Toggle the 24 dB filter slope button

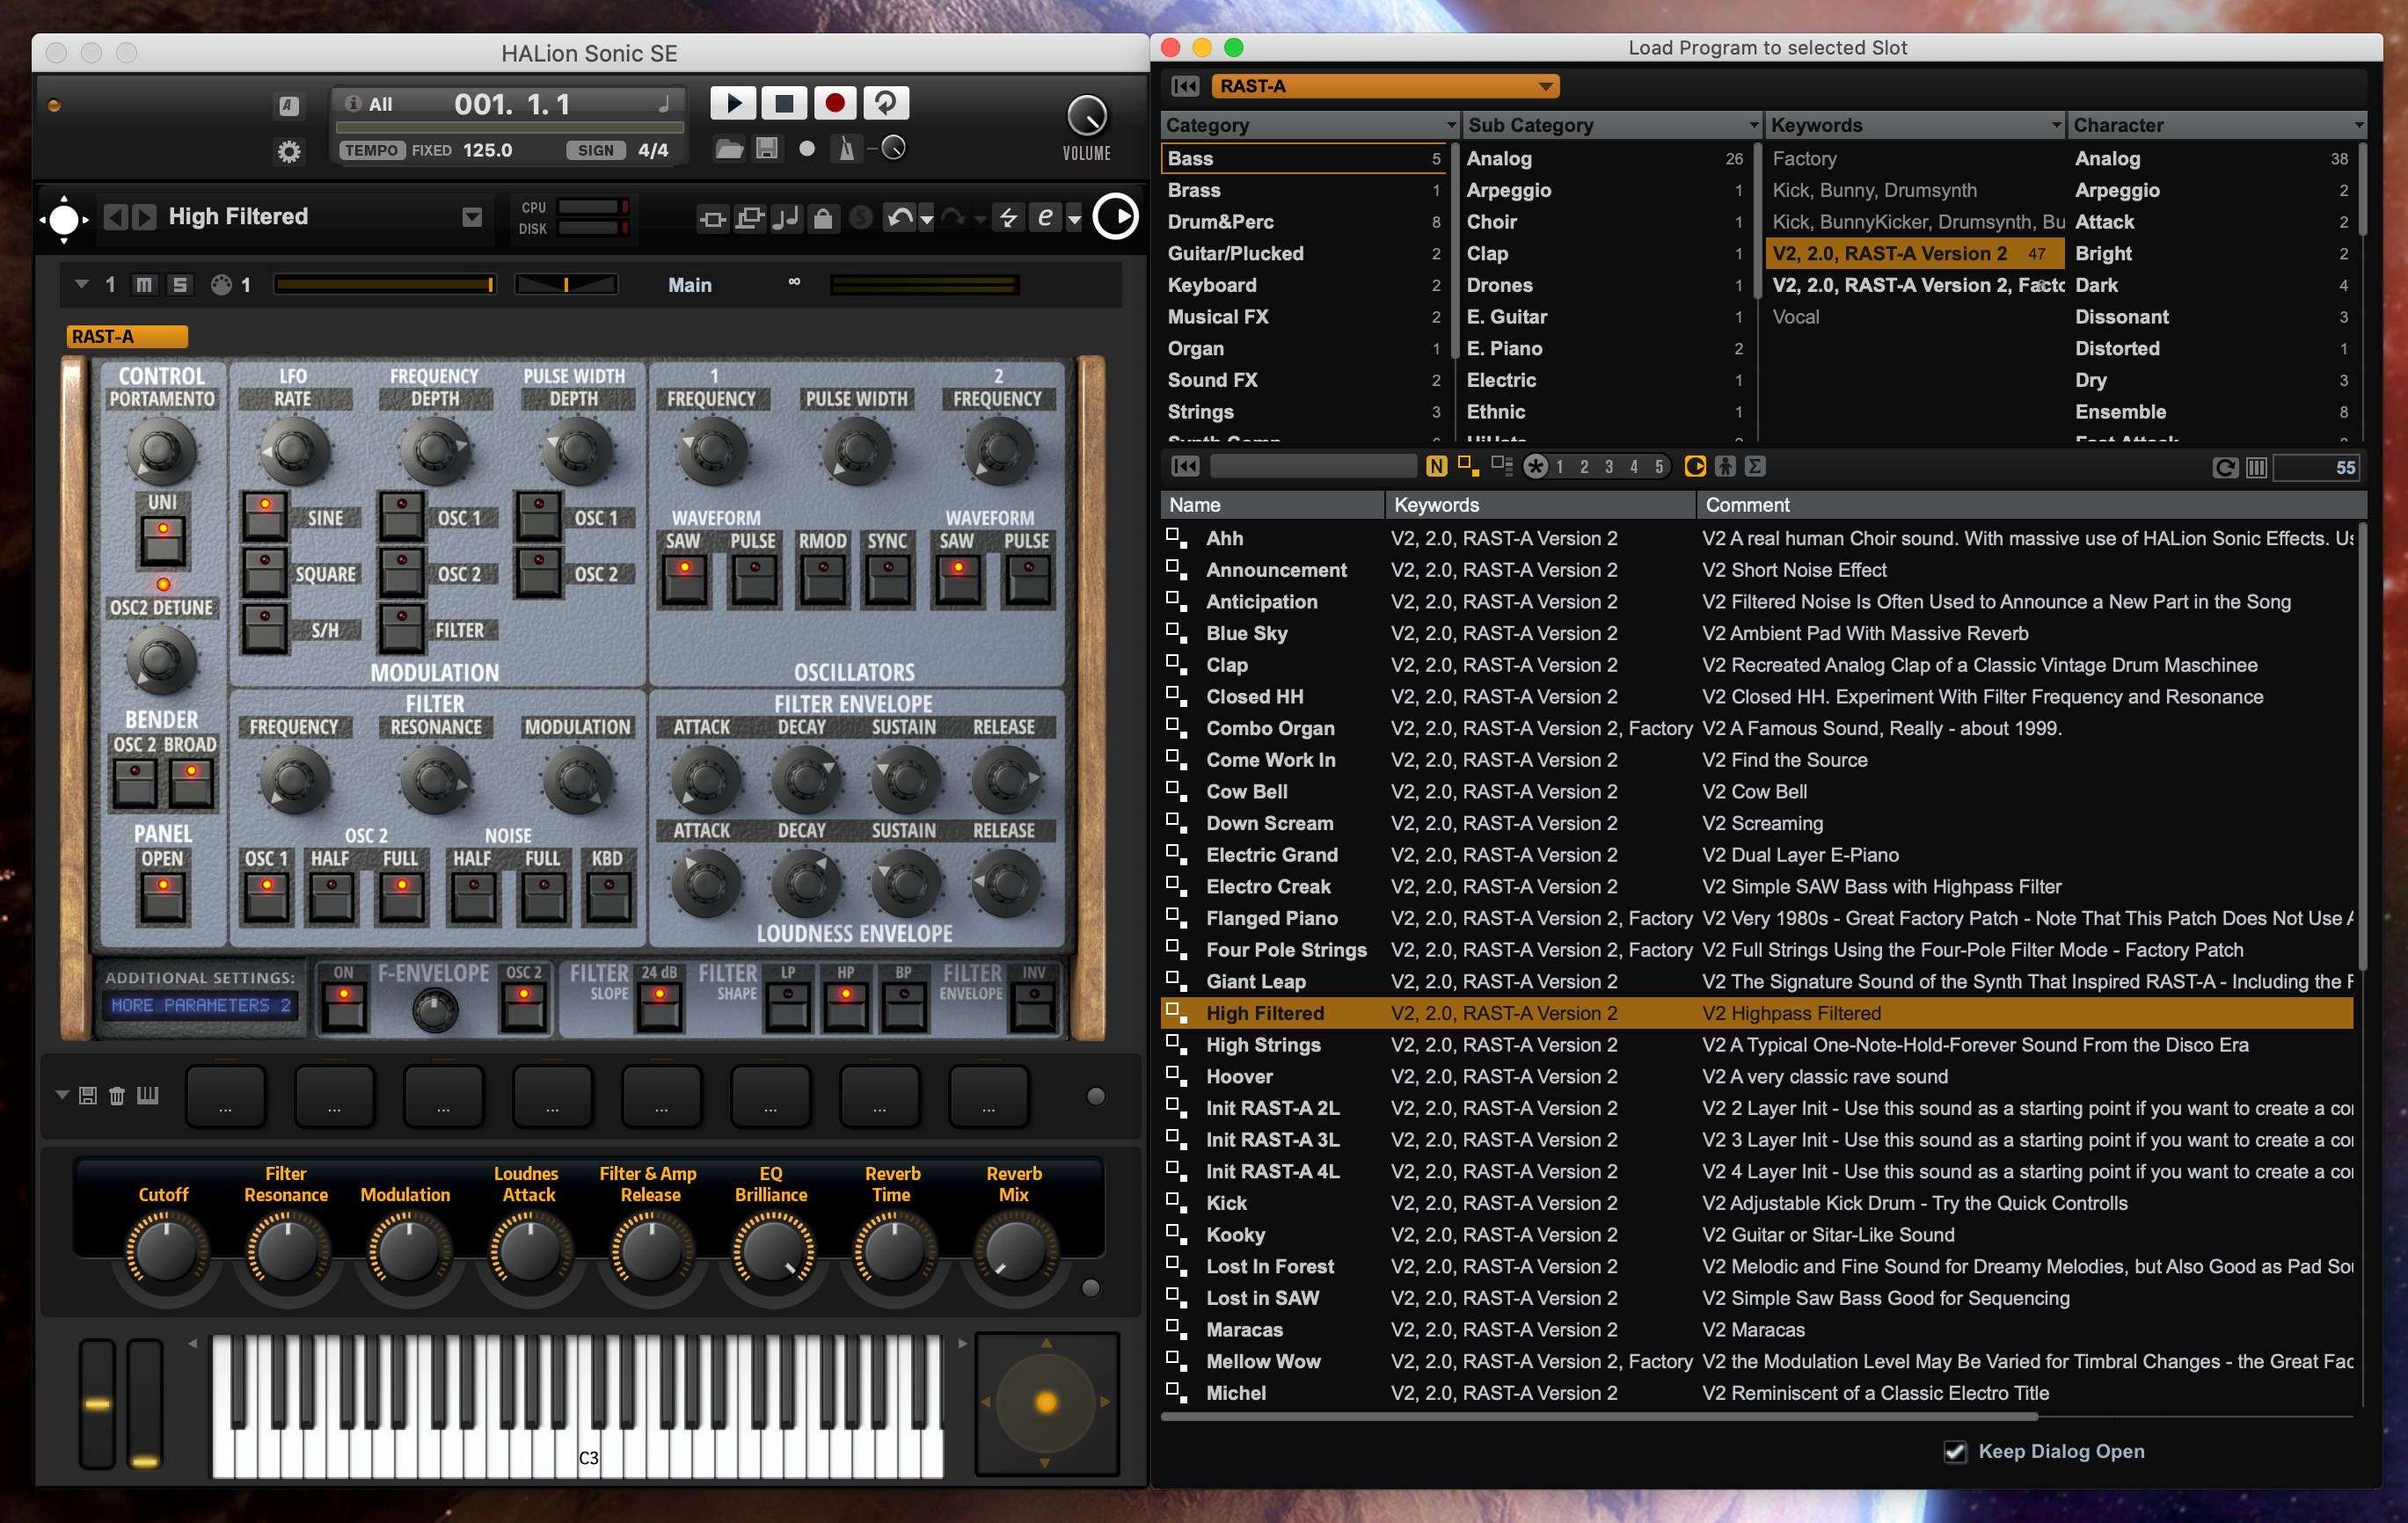[659, 1005]
